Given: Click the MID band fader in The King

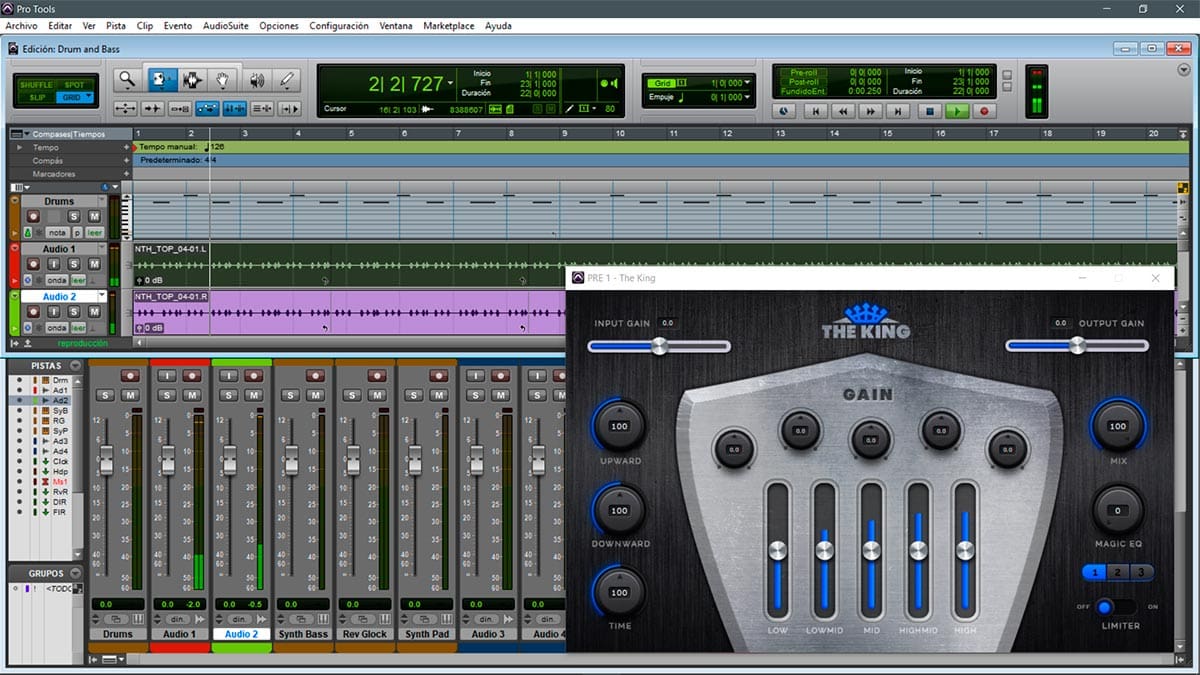Looking at the screenshot, I should point(871,550).
